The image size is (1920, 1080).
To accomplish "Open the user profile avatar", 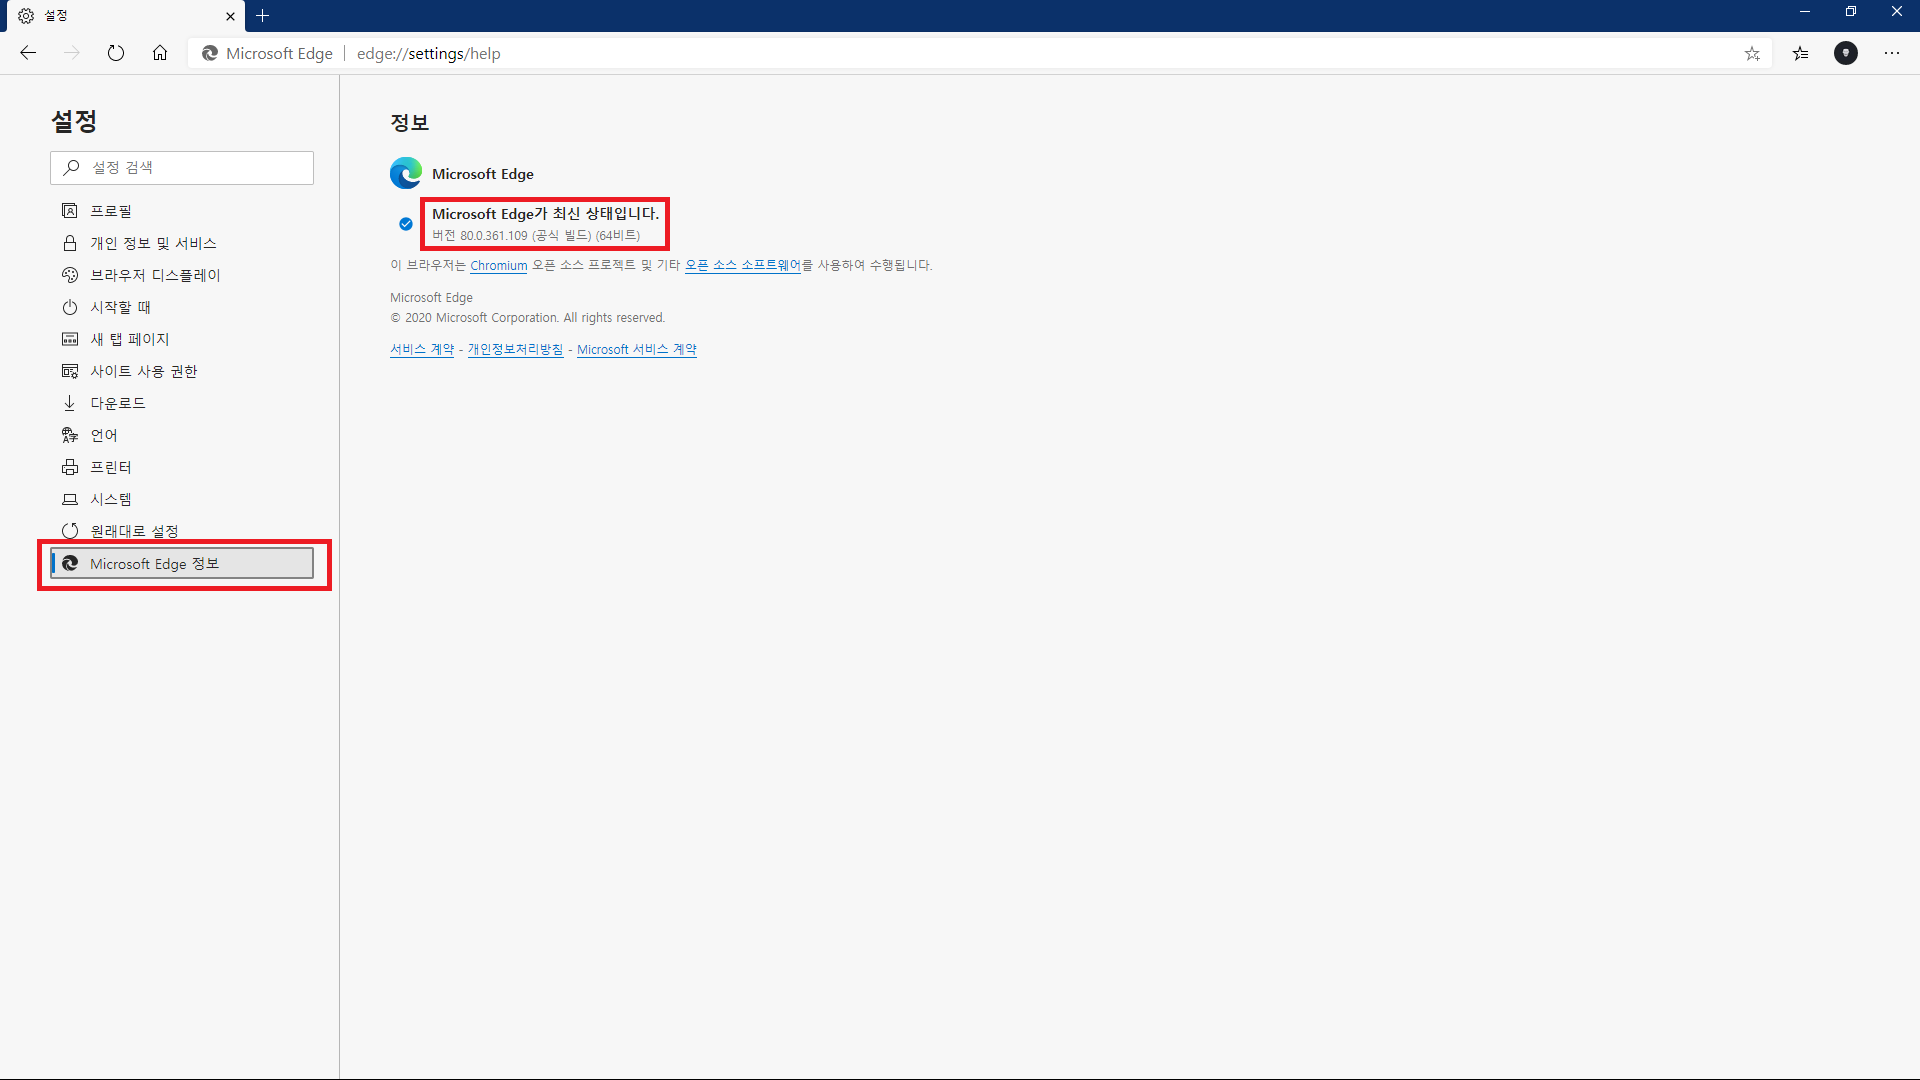I will point(1846,53).
